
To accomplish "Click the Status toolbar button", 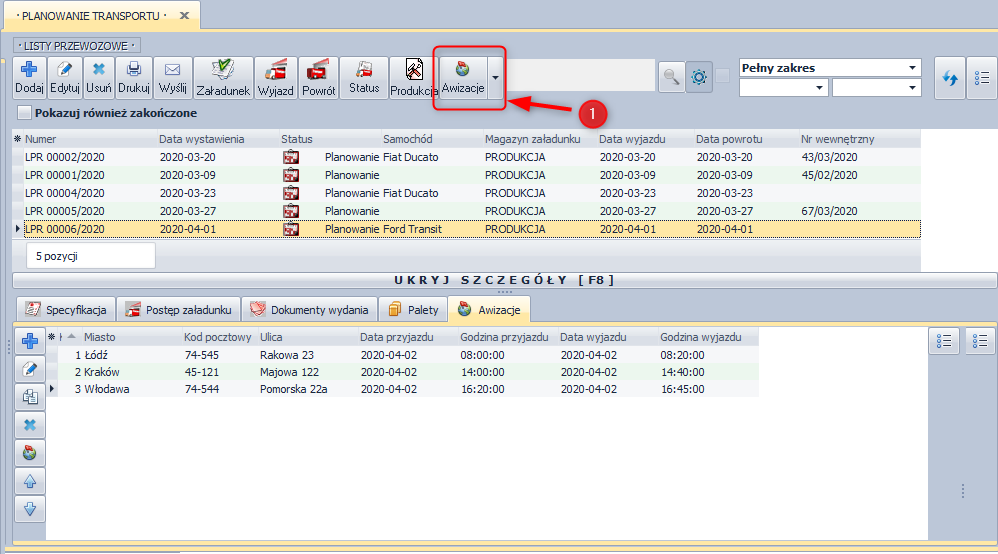I will click(x=364, y=77).
